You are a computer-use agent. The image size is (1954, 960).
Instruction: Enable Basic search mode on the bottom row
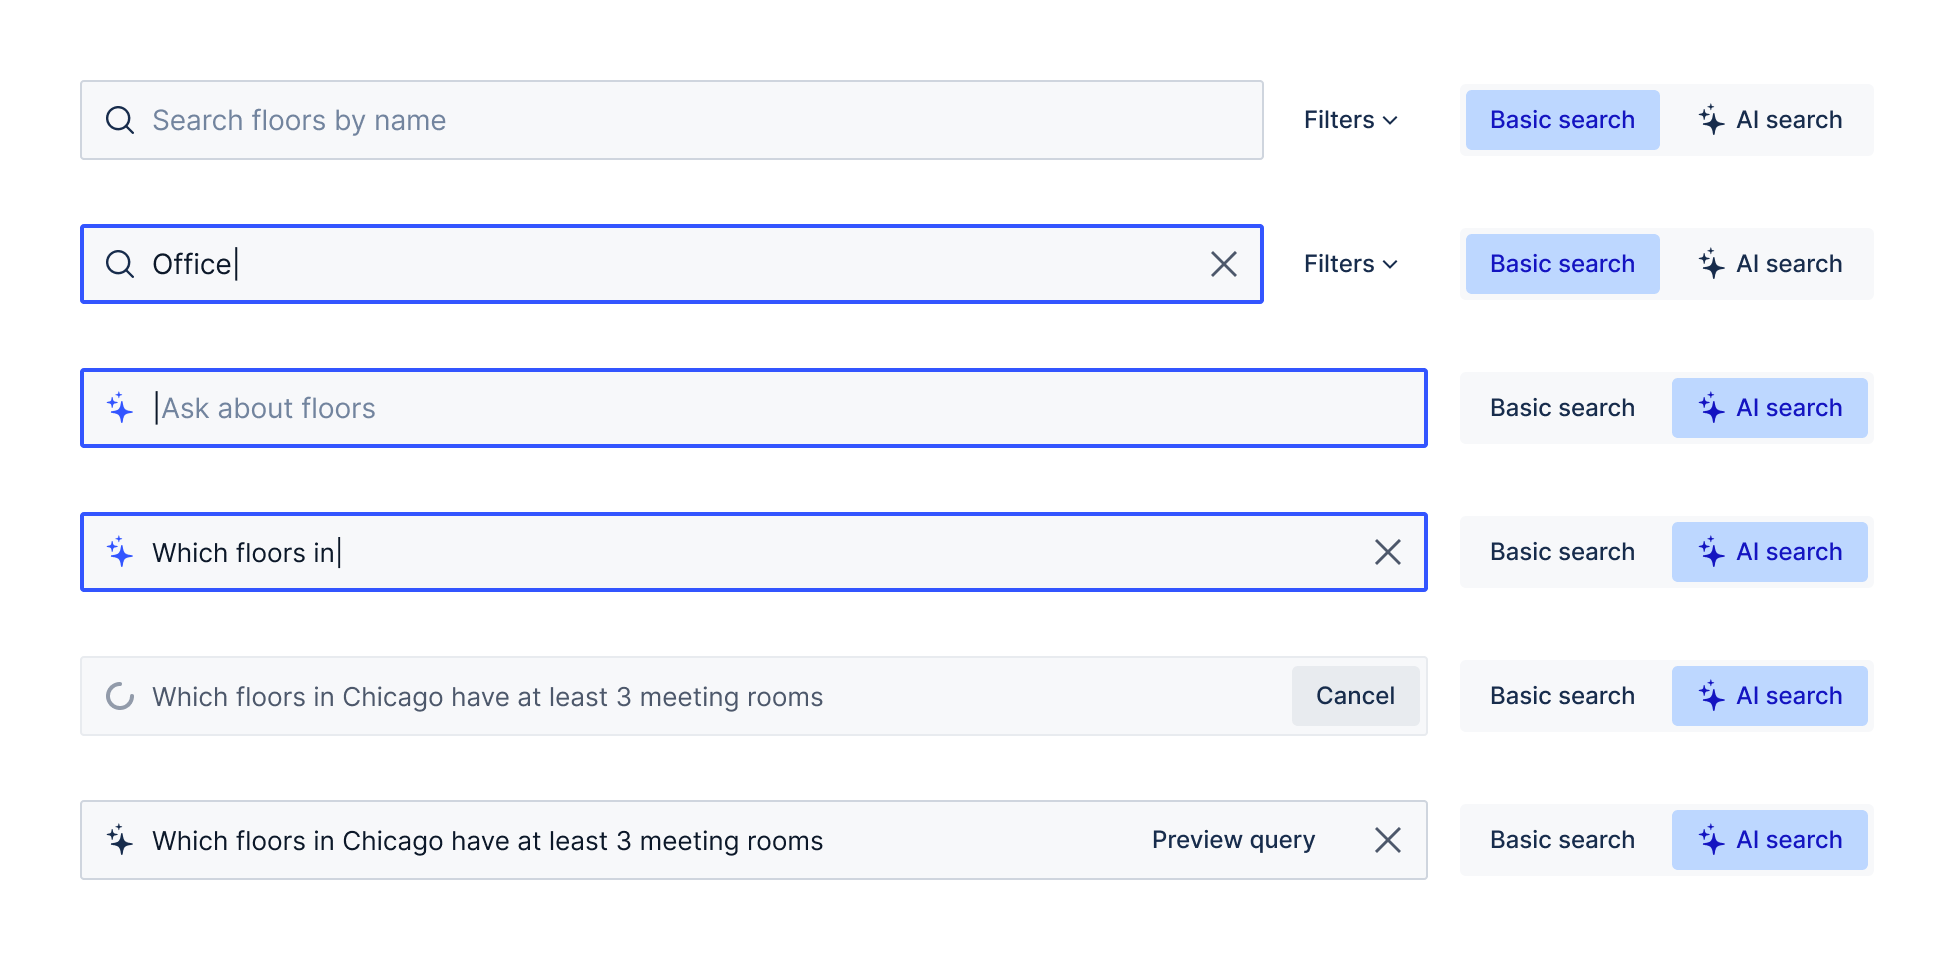pos(1561,839)
